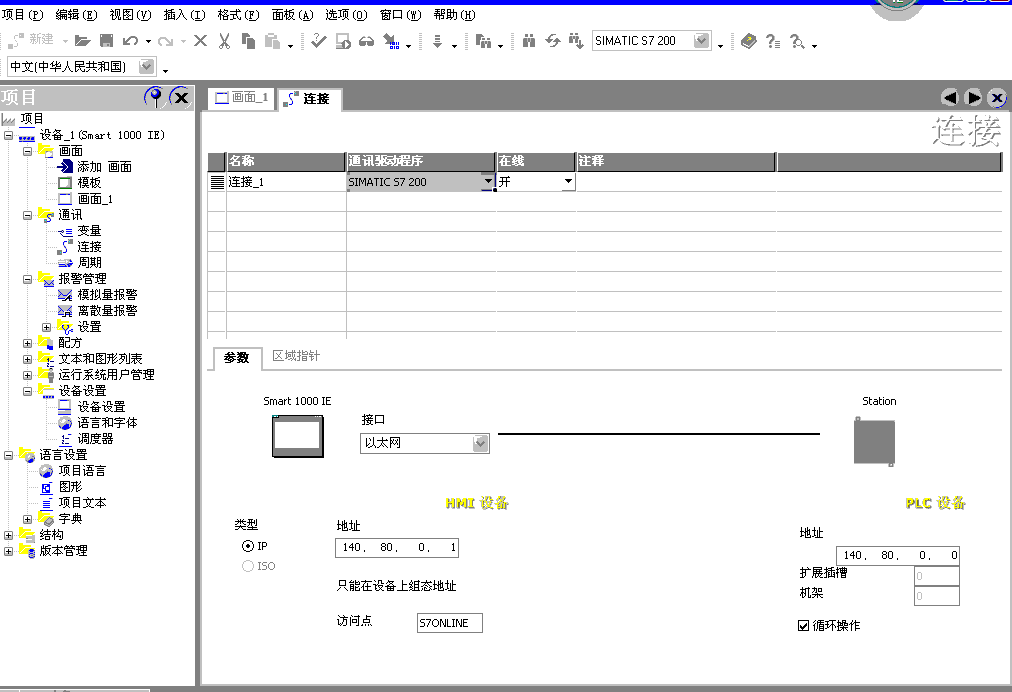Expand the 字典 node
The image size is (1012, 692).
click(x=27, y=519)
